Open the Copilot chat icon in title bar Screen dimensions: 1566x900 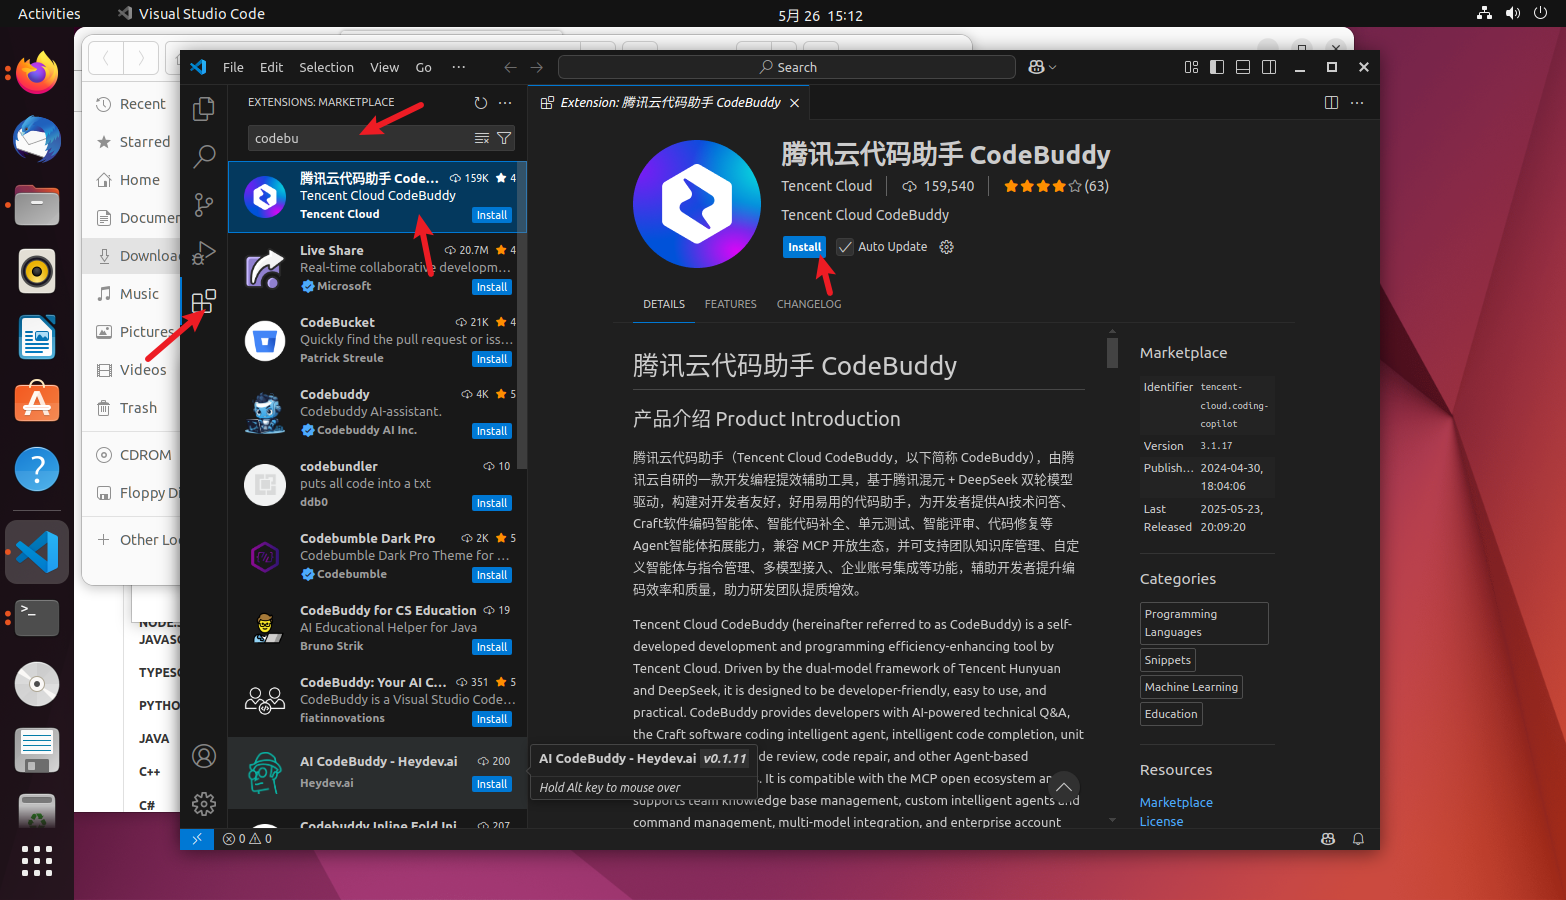click(x=1036, y=67)
